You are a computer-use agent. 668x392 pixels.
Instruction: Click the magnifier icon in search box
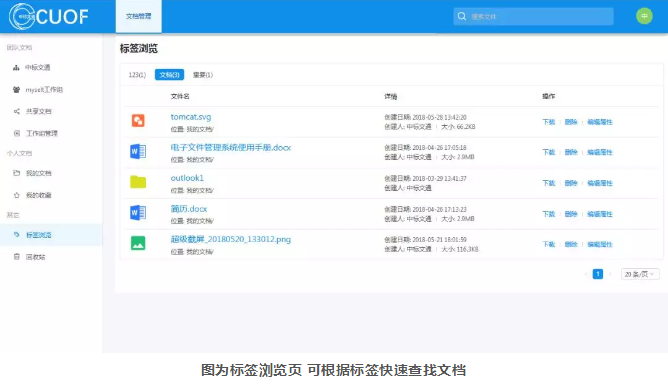[462, 16]
